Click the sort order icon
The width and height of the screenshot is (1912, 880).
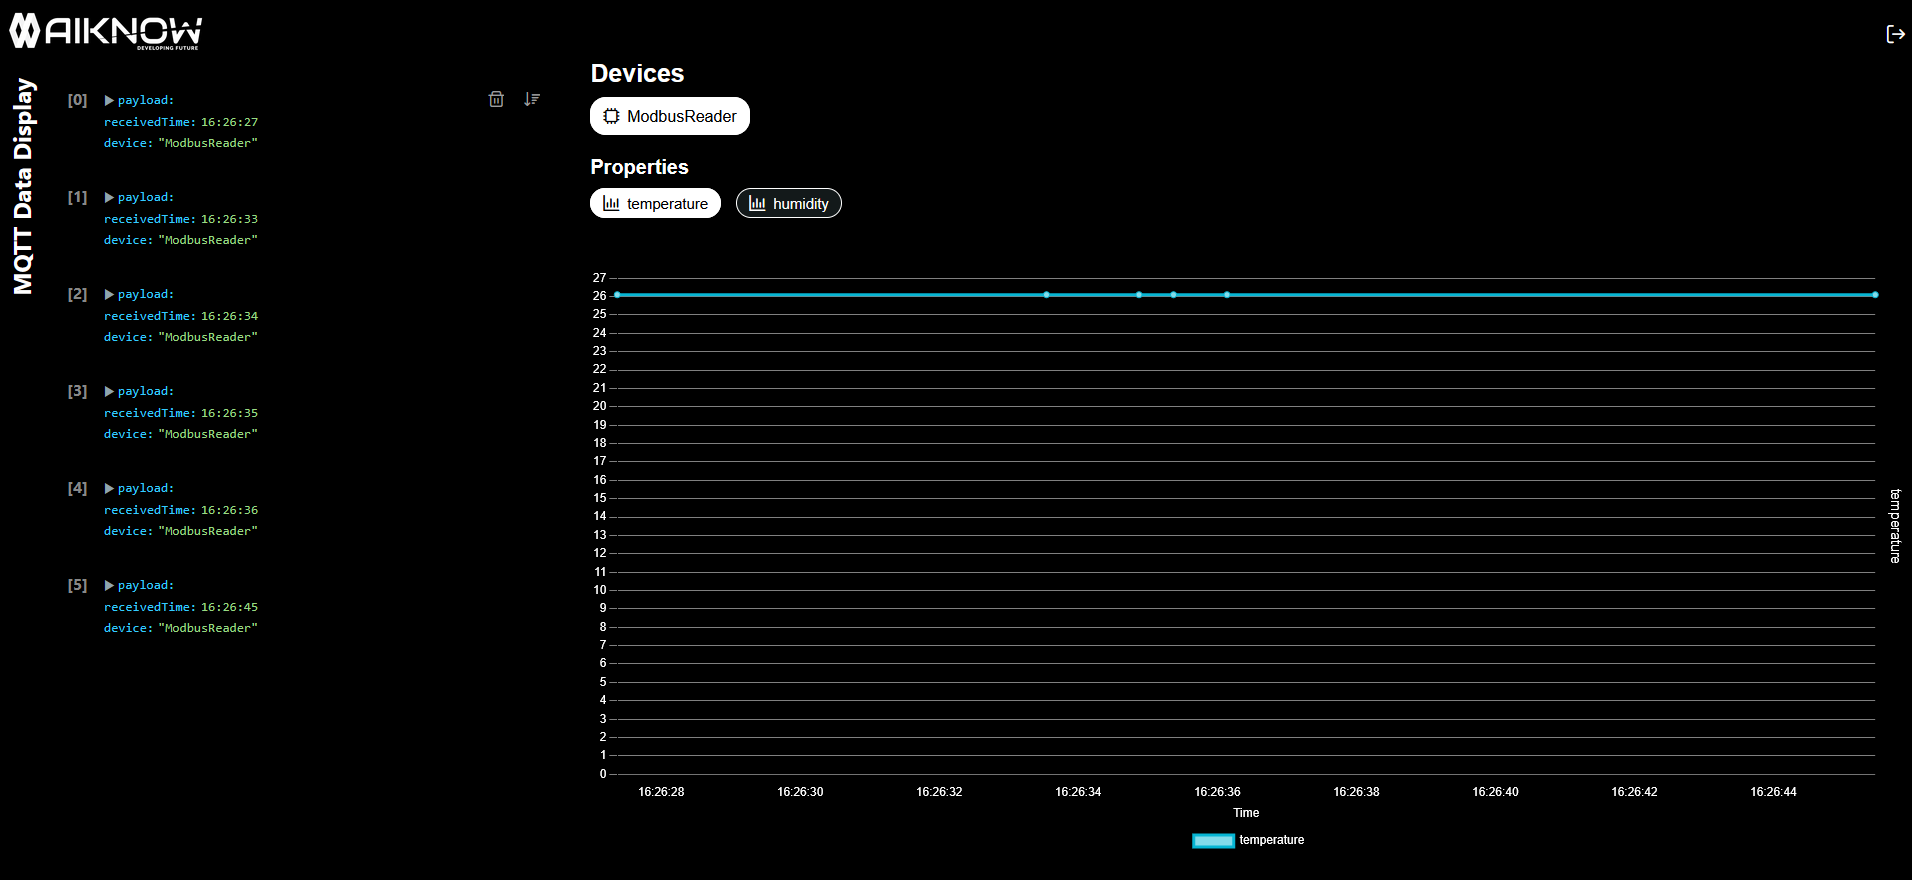click(532, 99)
